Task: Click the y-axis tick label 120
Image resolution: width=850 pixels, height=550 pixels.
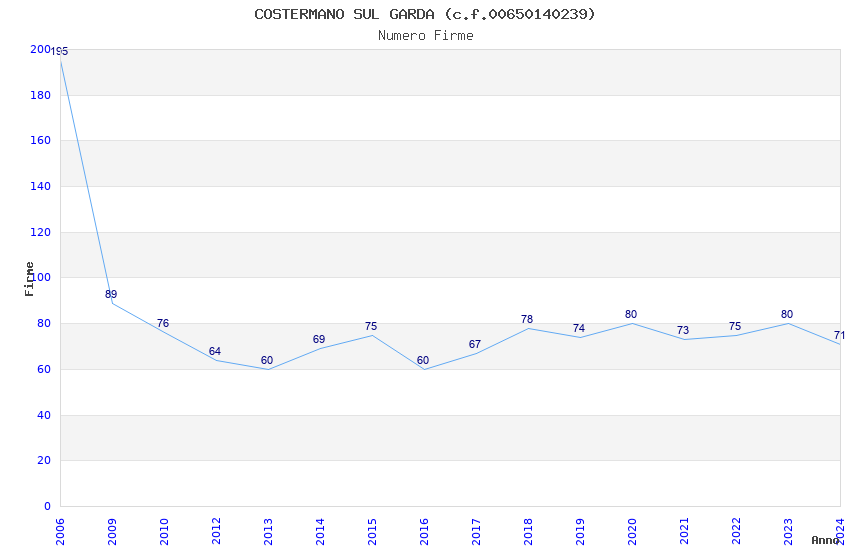Action: tap(40, 232)
